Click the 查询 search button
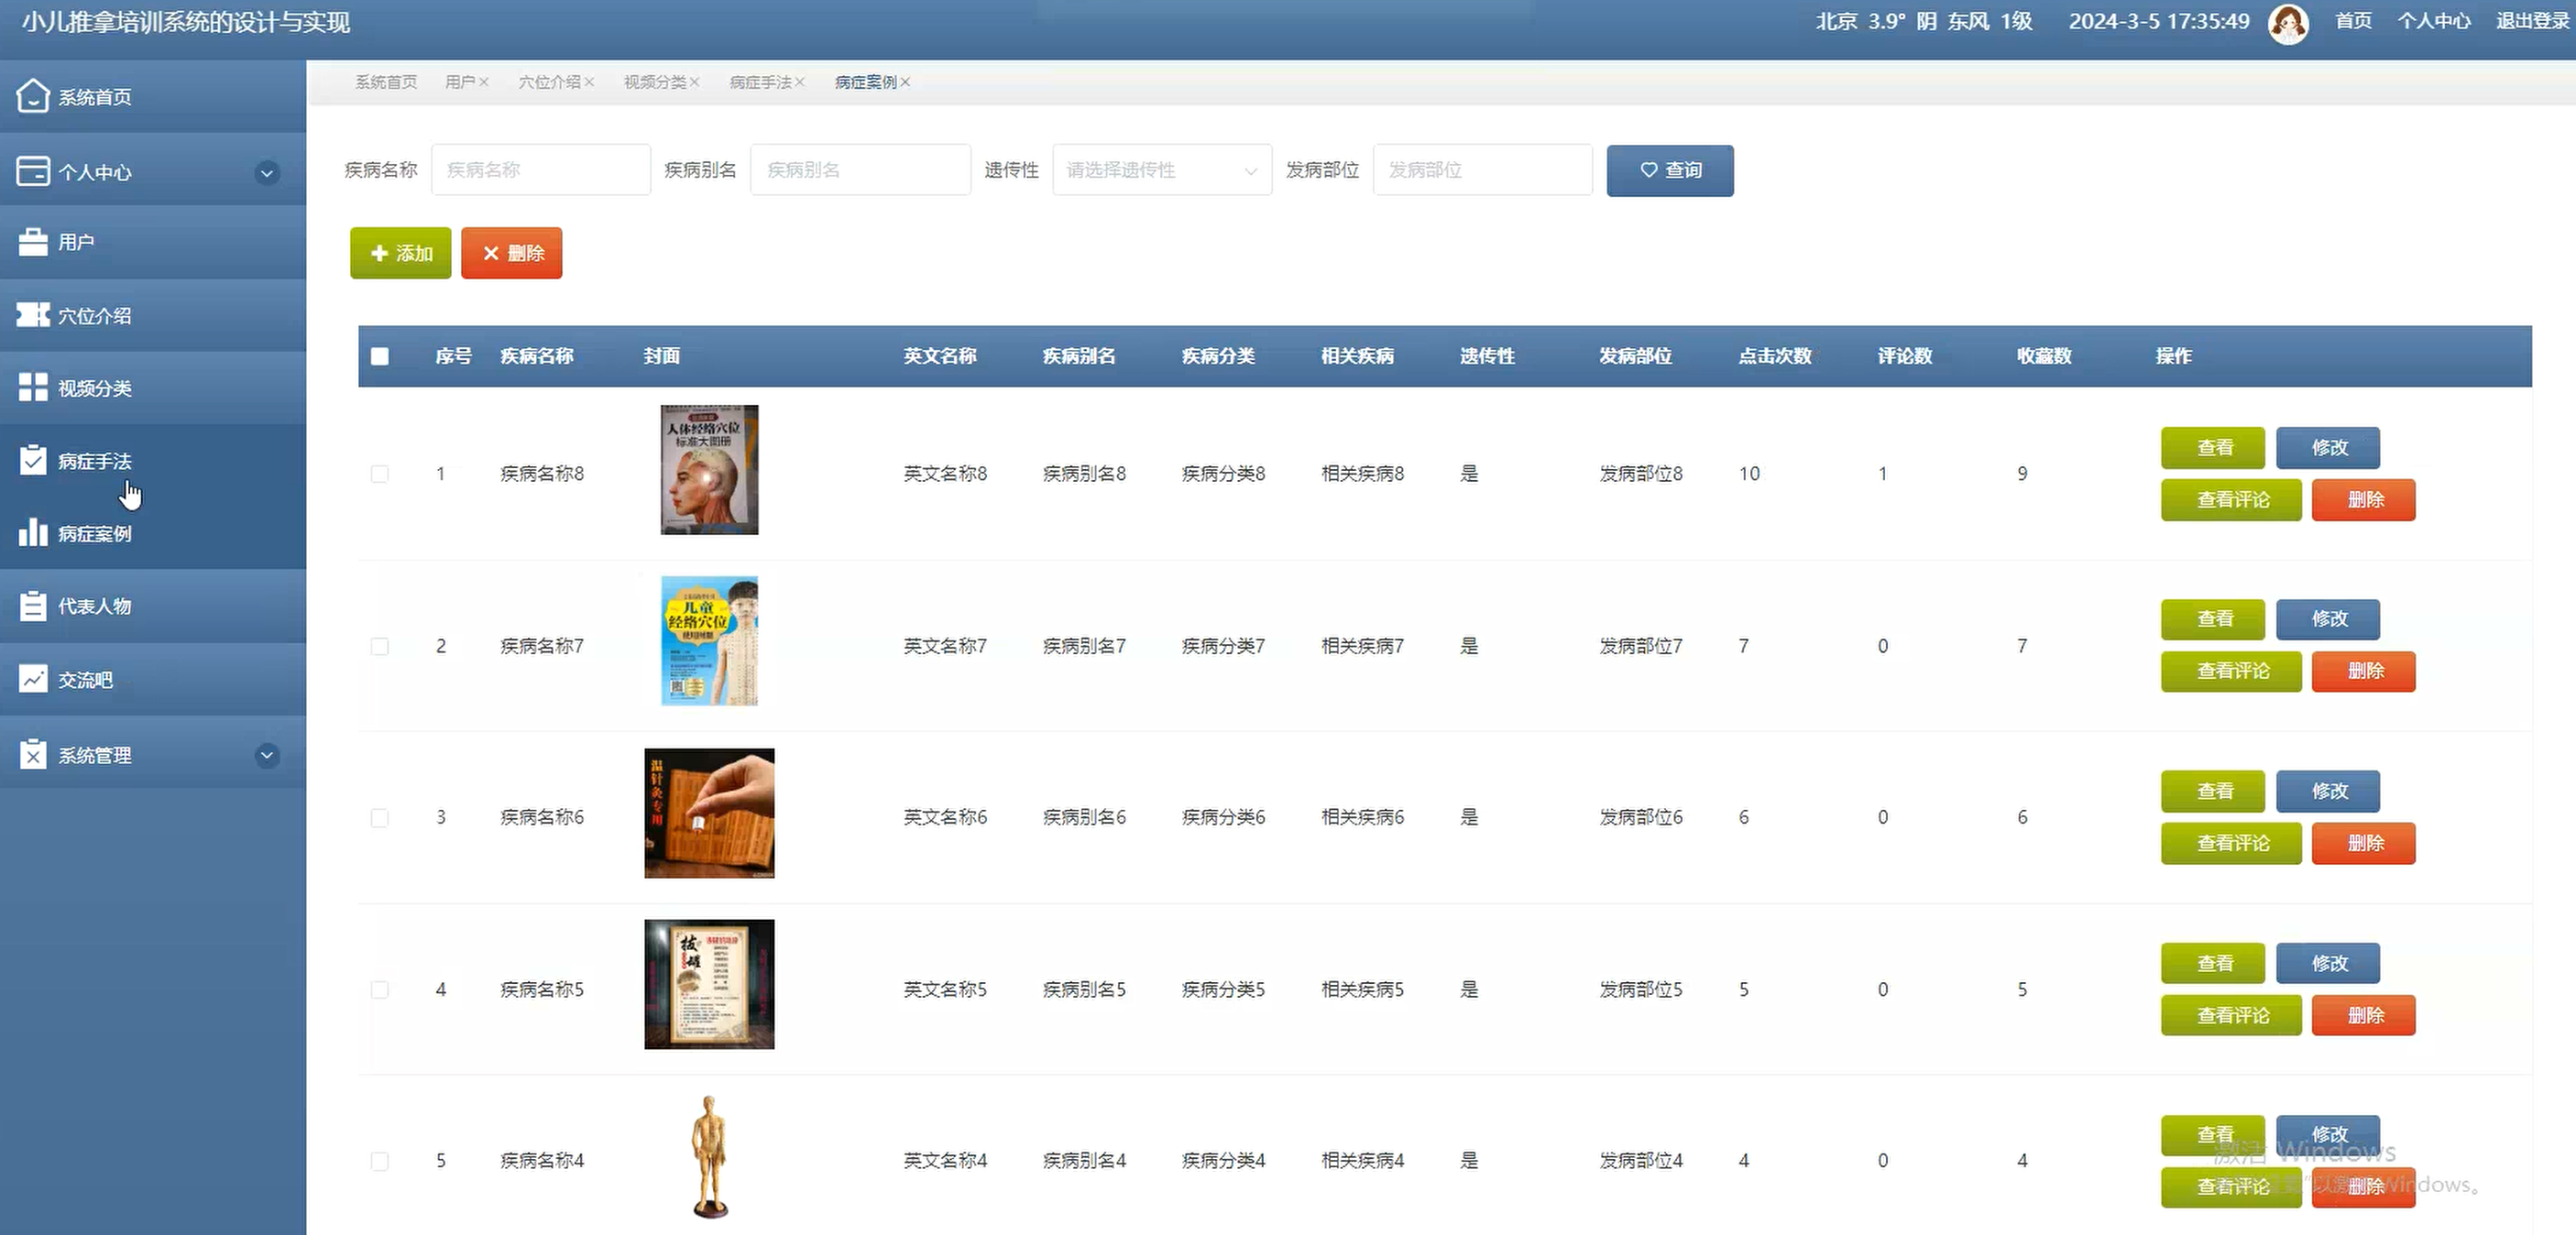2576x1235 pixels. [1670, 170]
